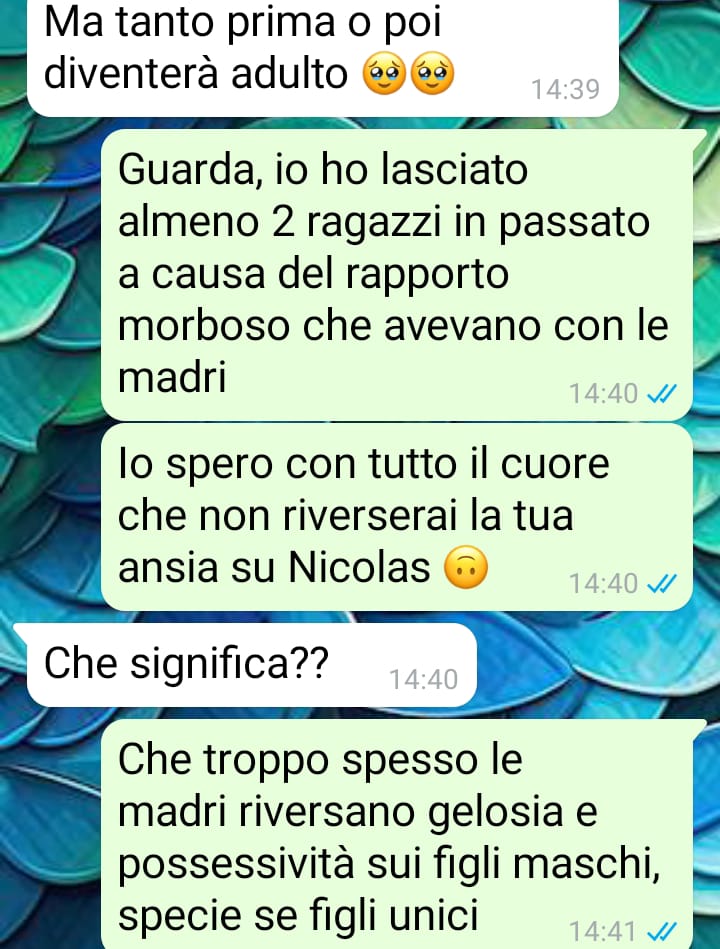
Task: Tap the words 'rapporto morboso' in the message
Action: 313,300
